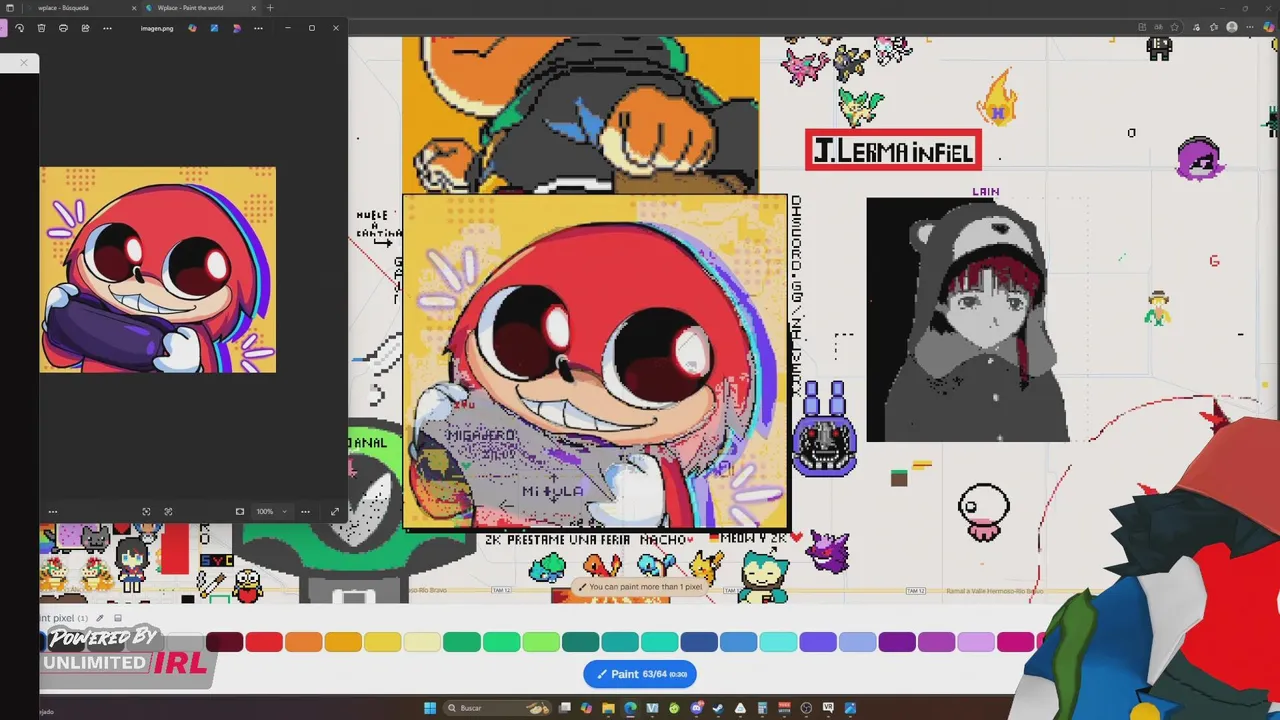Select the orange color swatch
Viewport: 1280px width, 720px height.
[x=303, y=642]
